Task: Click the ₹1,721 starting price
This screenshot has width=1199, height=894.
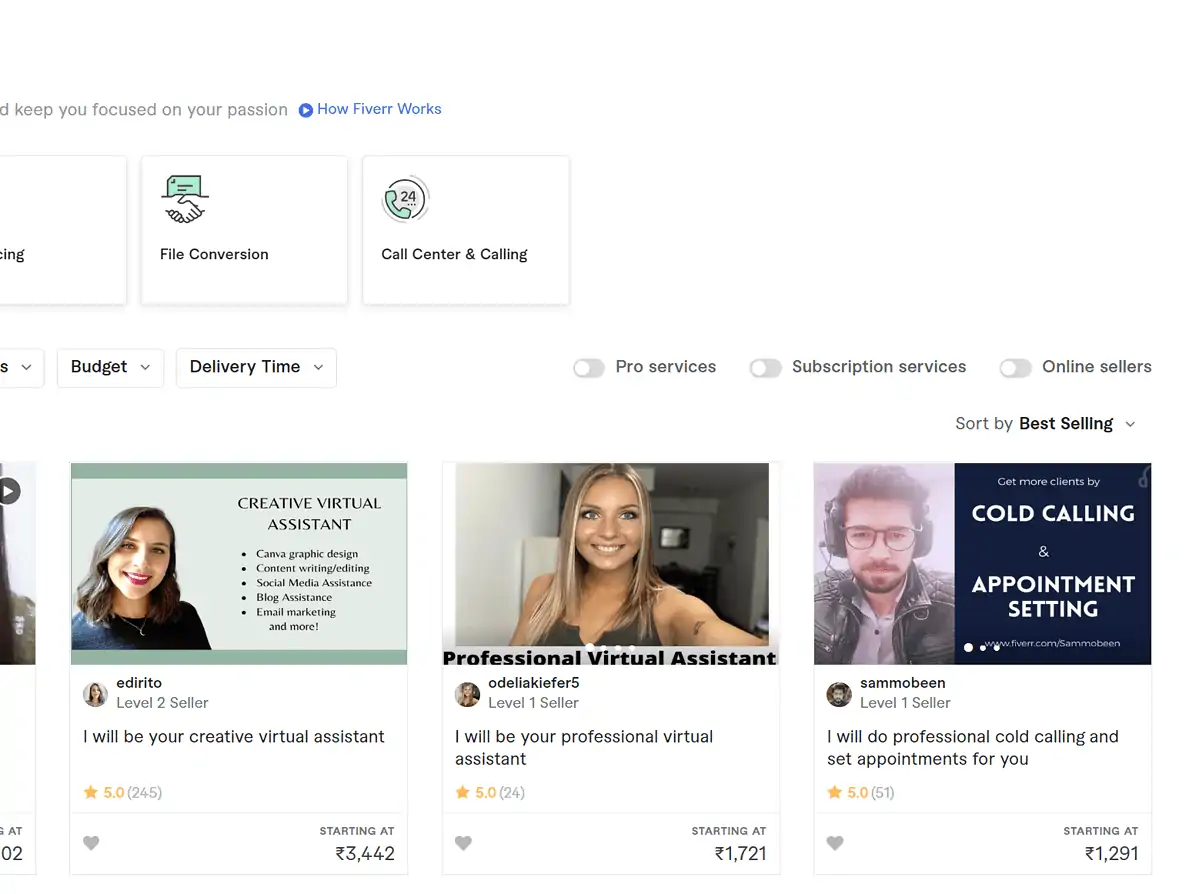Action: pyautogui.click(x=740, y=853)
